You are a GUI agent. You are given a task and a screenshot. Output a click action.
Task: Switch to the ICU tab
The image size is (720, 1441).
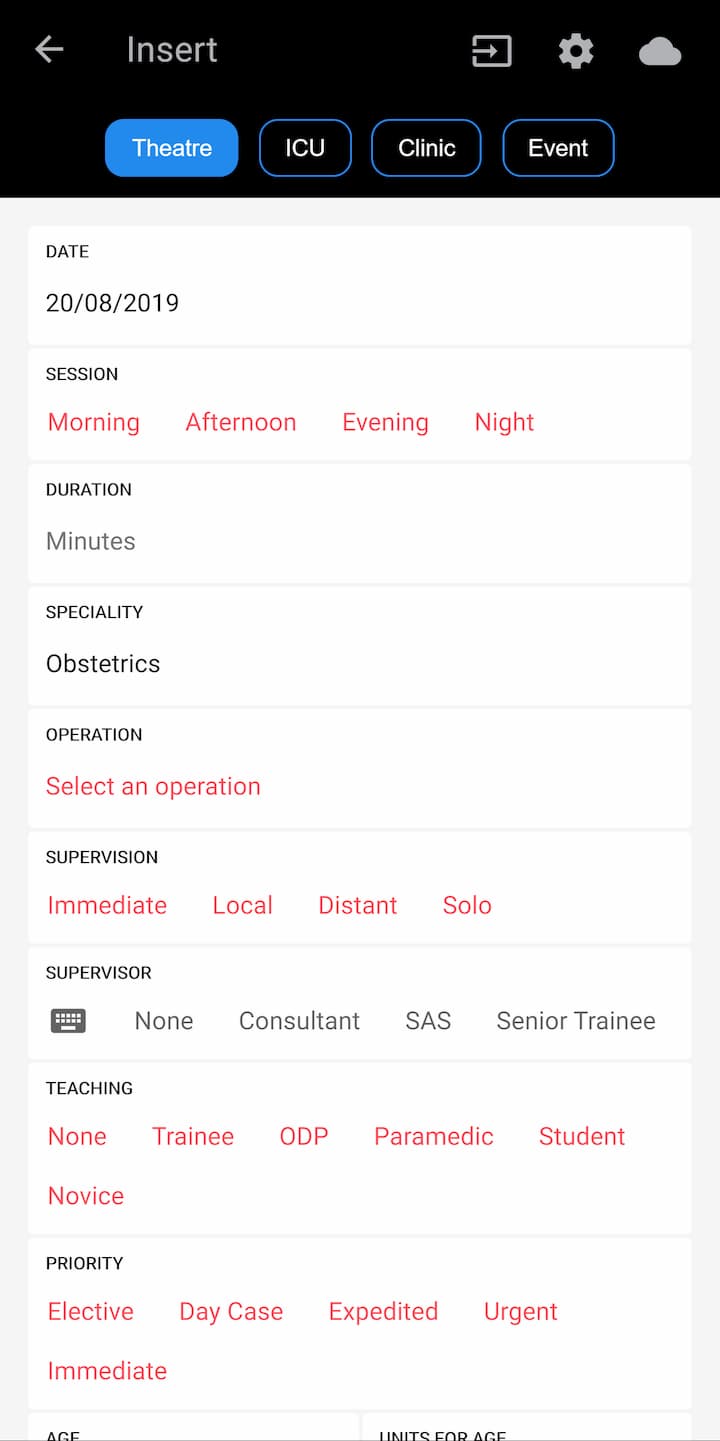click(x=305, y=148)
